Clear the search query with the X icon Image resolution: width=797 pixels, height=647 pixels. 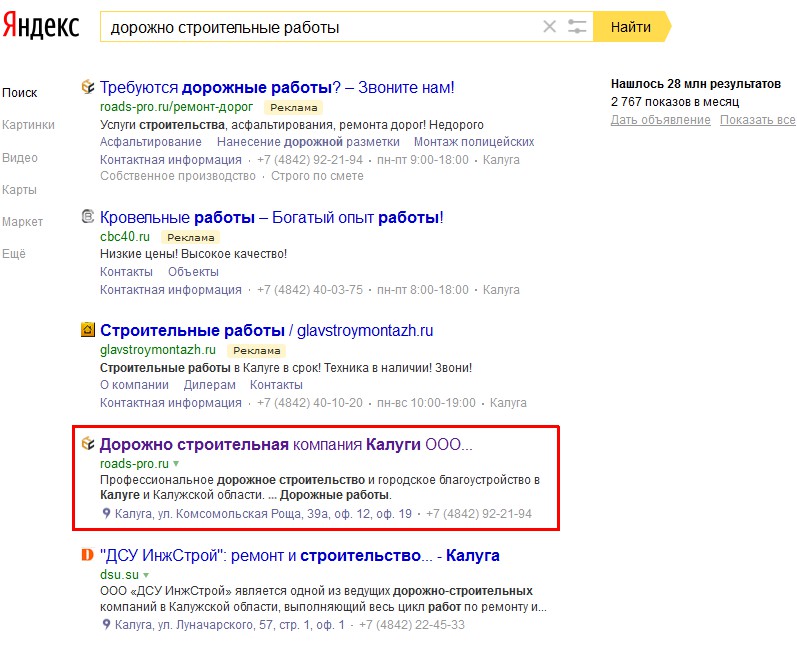(x=549, y=27)
